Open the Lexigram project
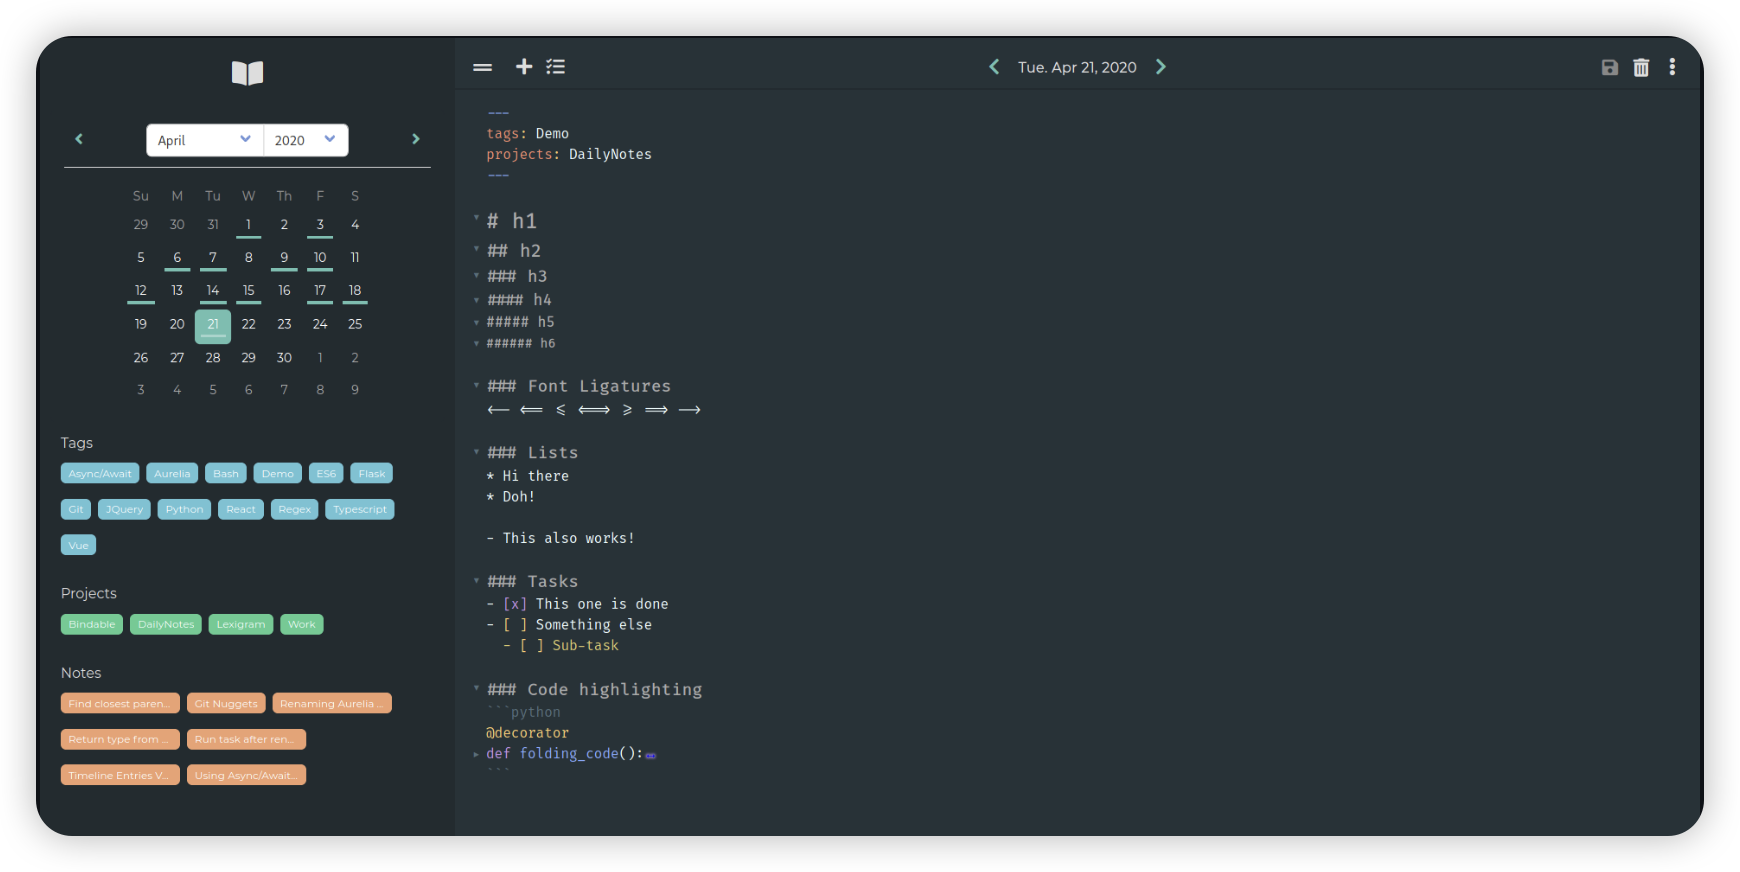1740x872 pixels. (x=241, y=625)
